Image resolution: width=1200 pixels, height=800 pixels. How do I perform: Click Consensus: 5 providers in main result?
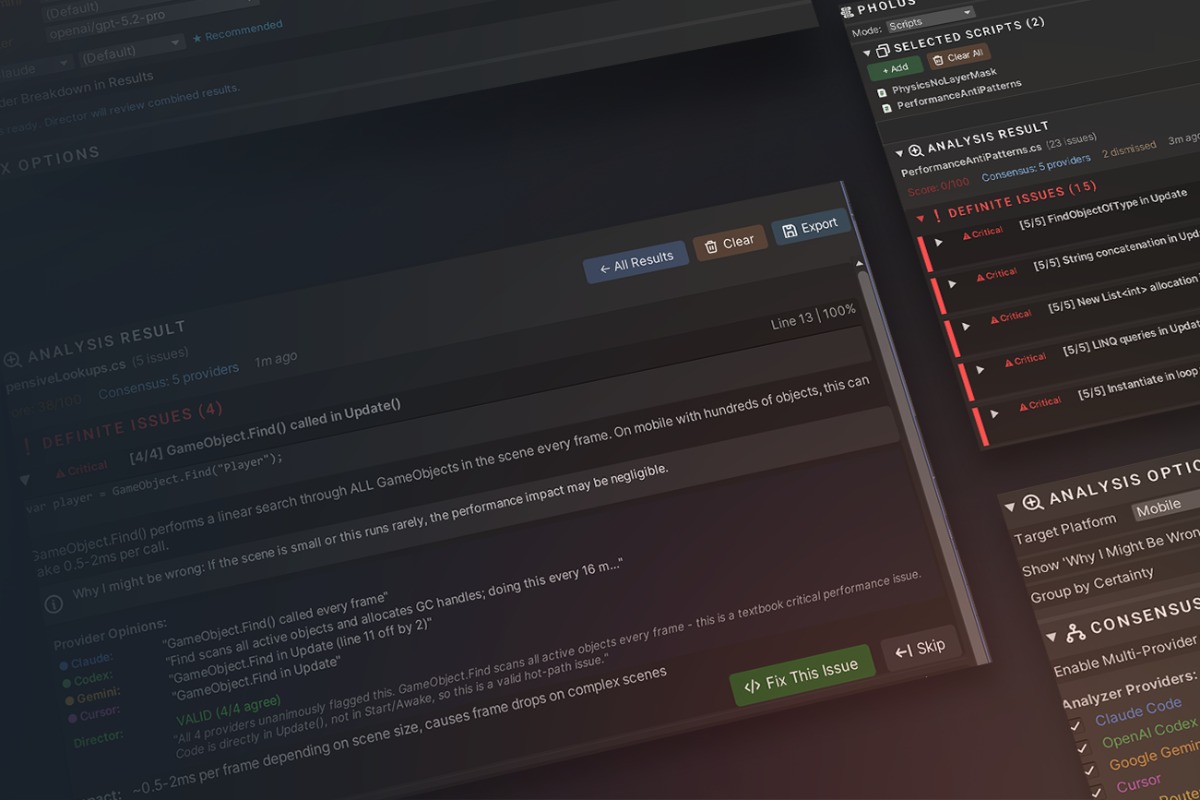point(168,379)
